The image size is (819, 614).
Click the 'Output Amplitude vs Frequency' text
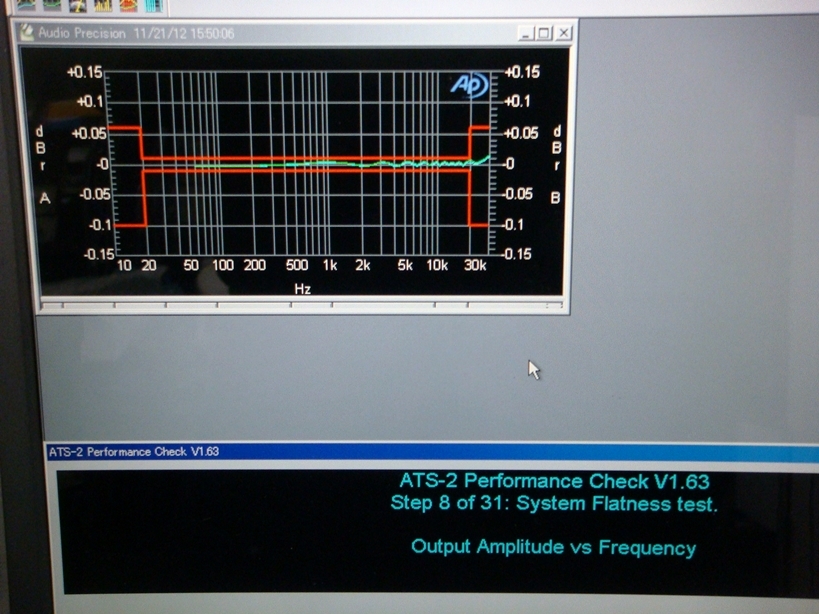[554, 547]
